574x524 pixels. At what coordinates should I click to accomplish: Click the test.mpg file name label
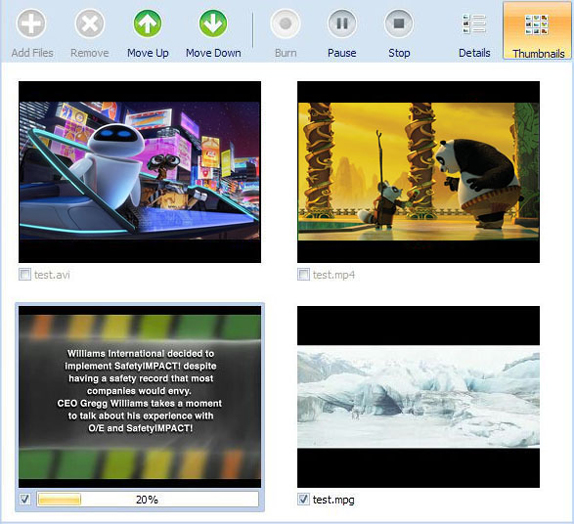(x=333, y=500)
